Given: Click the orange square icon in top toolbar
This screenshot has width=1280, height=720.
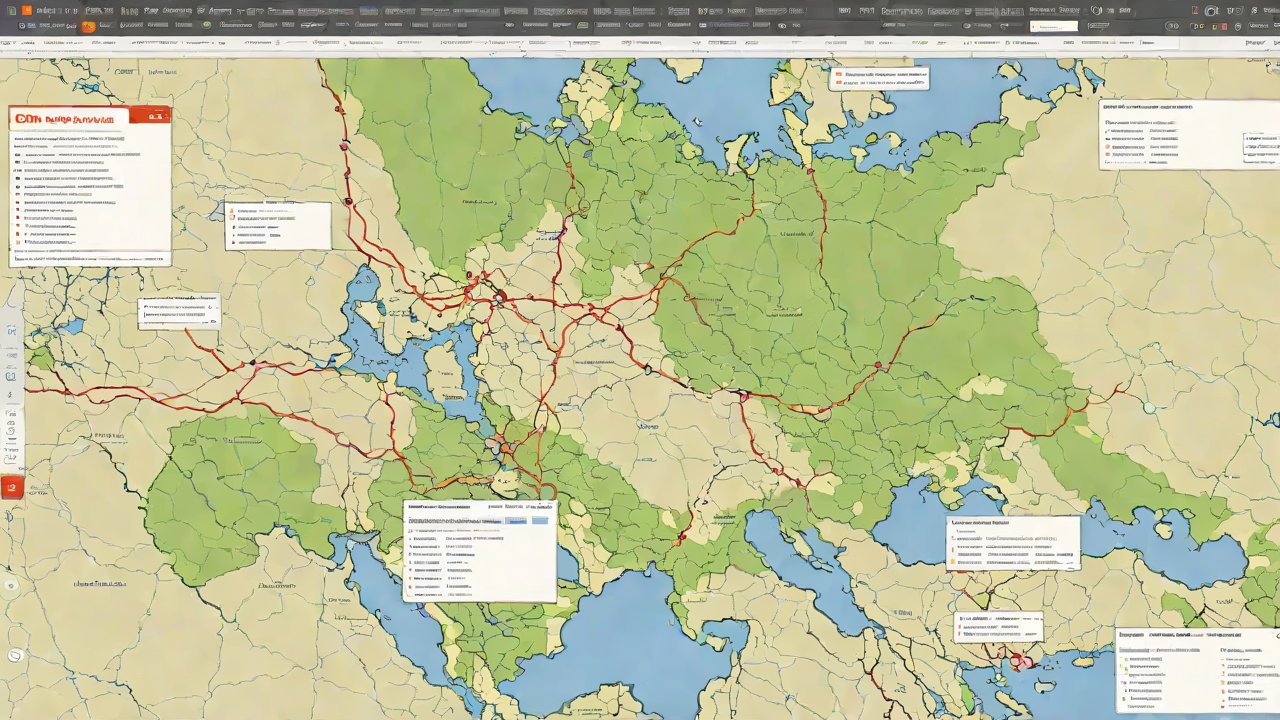Looking at the screenshot, I should (x=27, y=10).
